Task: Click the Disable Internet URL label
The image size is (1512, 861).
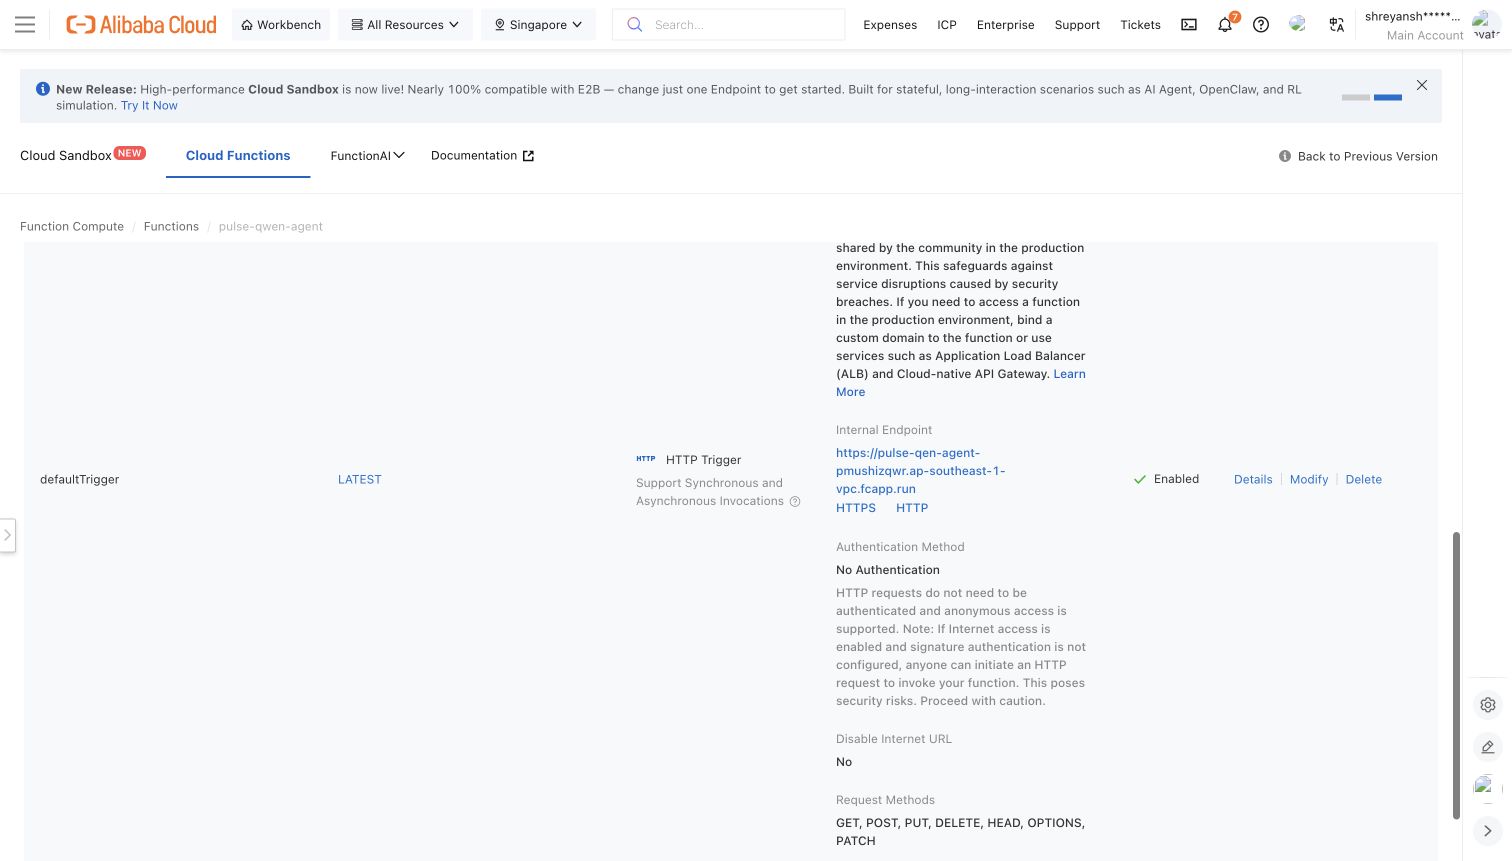Action: (x=894, y=739)
